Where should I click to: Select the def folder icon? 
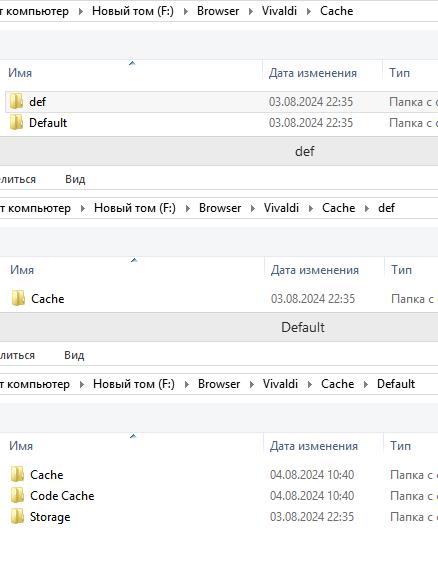(x=16, y=101)
